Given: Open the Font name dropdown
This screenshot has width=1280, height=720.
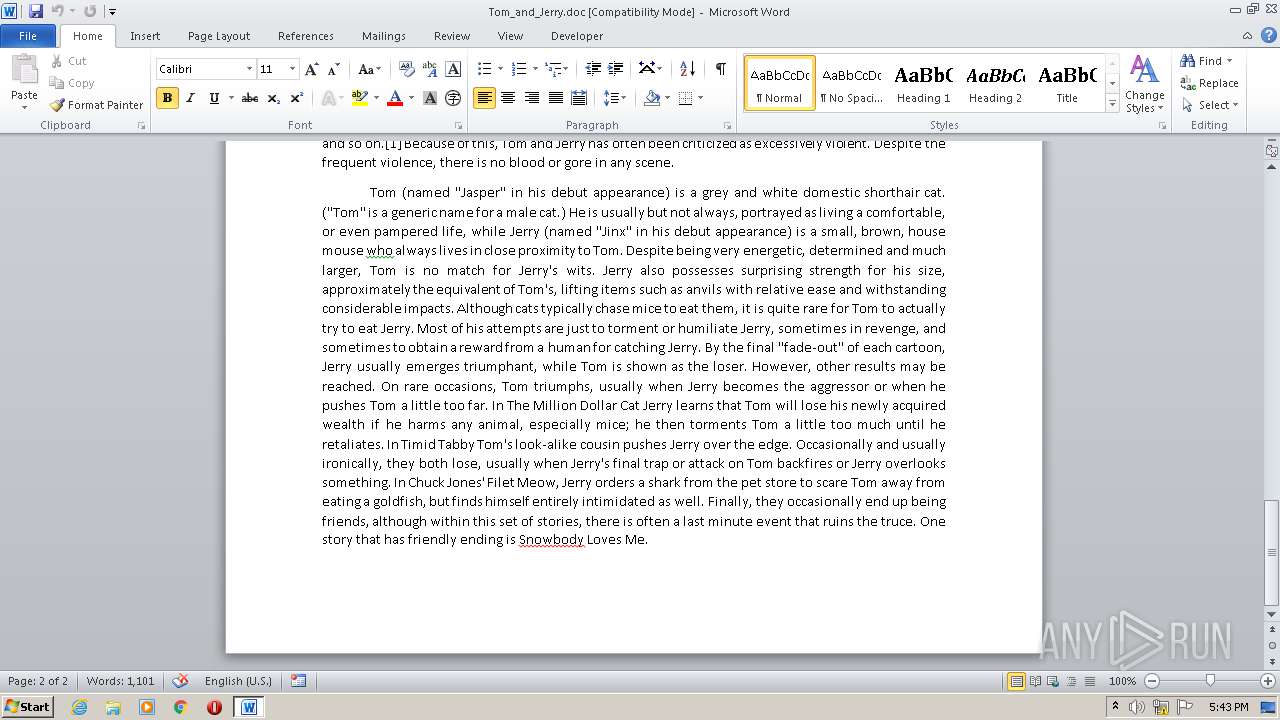Looking at the screenshot, I should pyautogui.click(x=249, y=69).
